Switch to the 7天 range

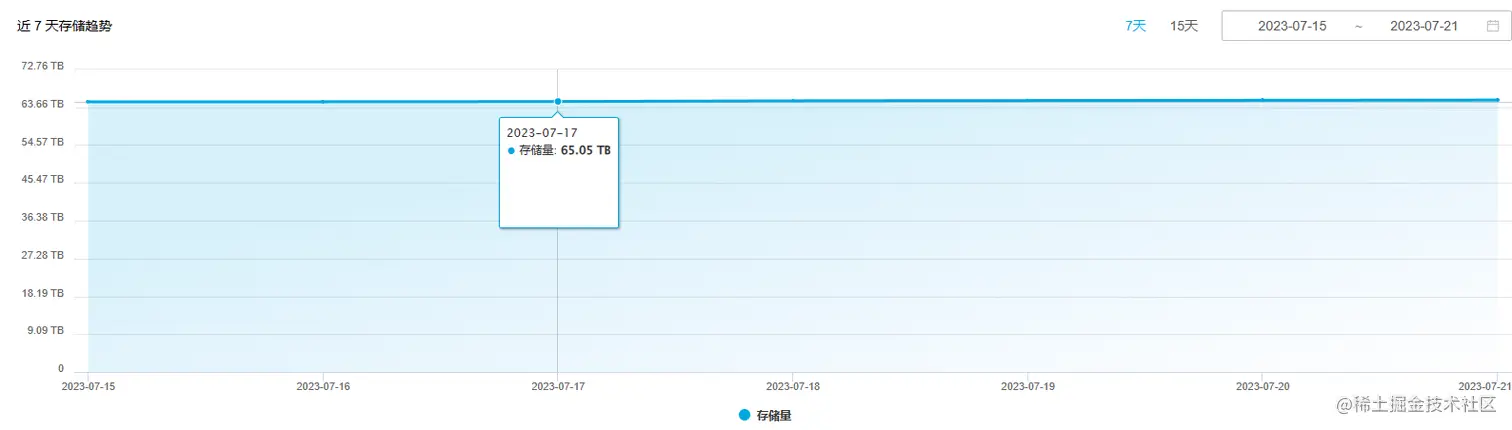[1136, 26]
